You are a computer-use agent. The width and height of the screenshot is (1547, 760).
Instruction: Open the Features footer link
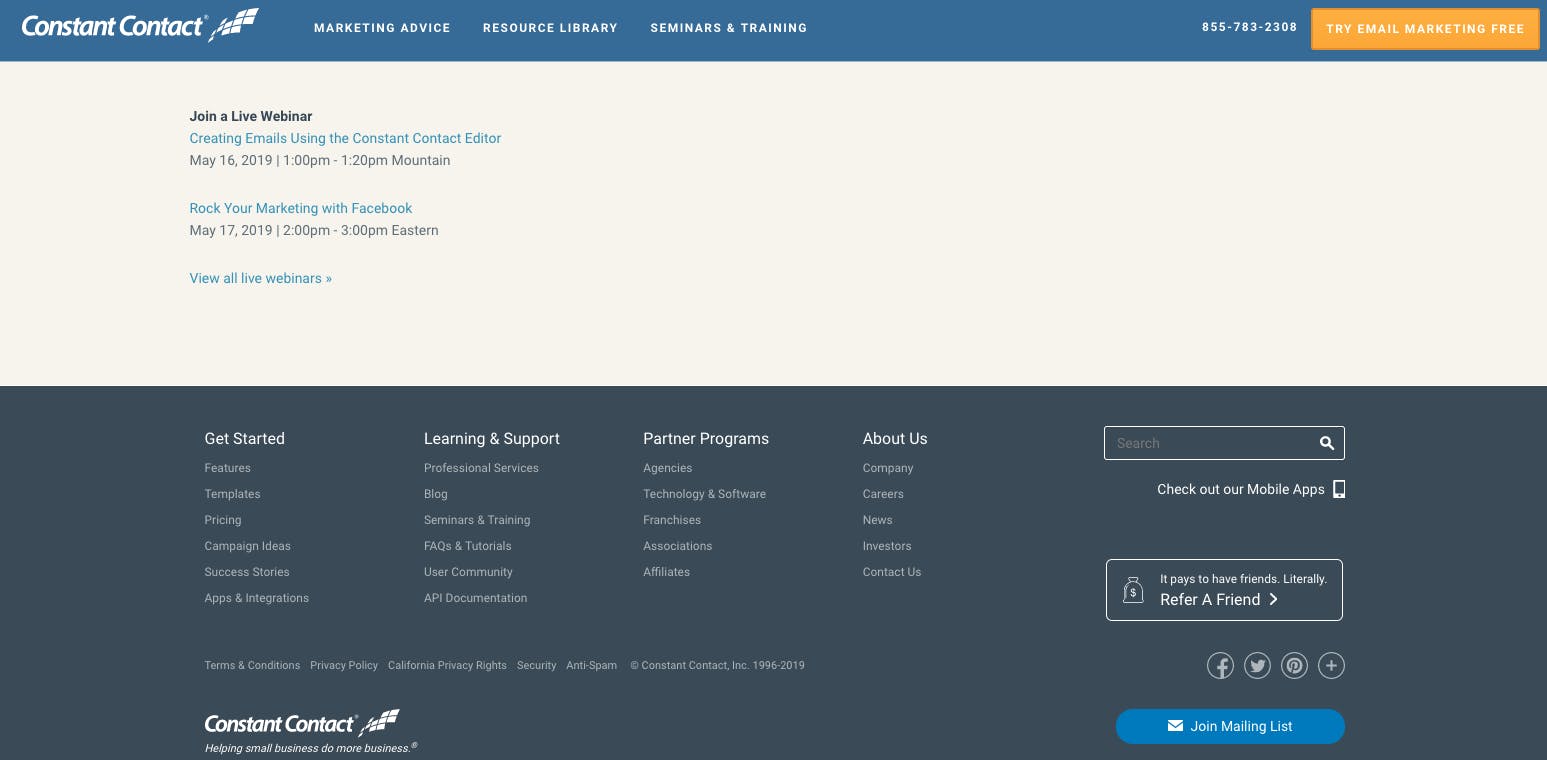227,468
